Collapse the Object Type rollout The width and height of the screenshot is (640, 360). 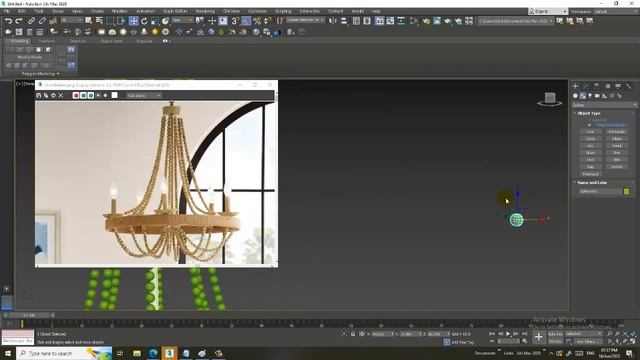click(x=589, y=113)
